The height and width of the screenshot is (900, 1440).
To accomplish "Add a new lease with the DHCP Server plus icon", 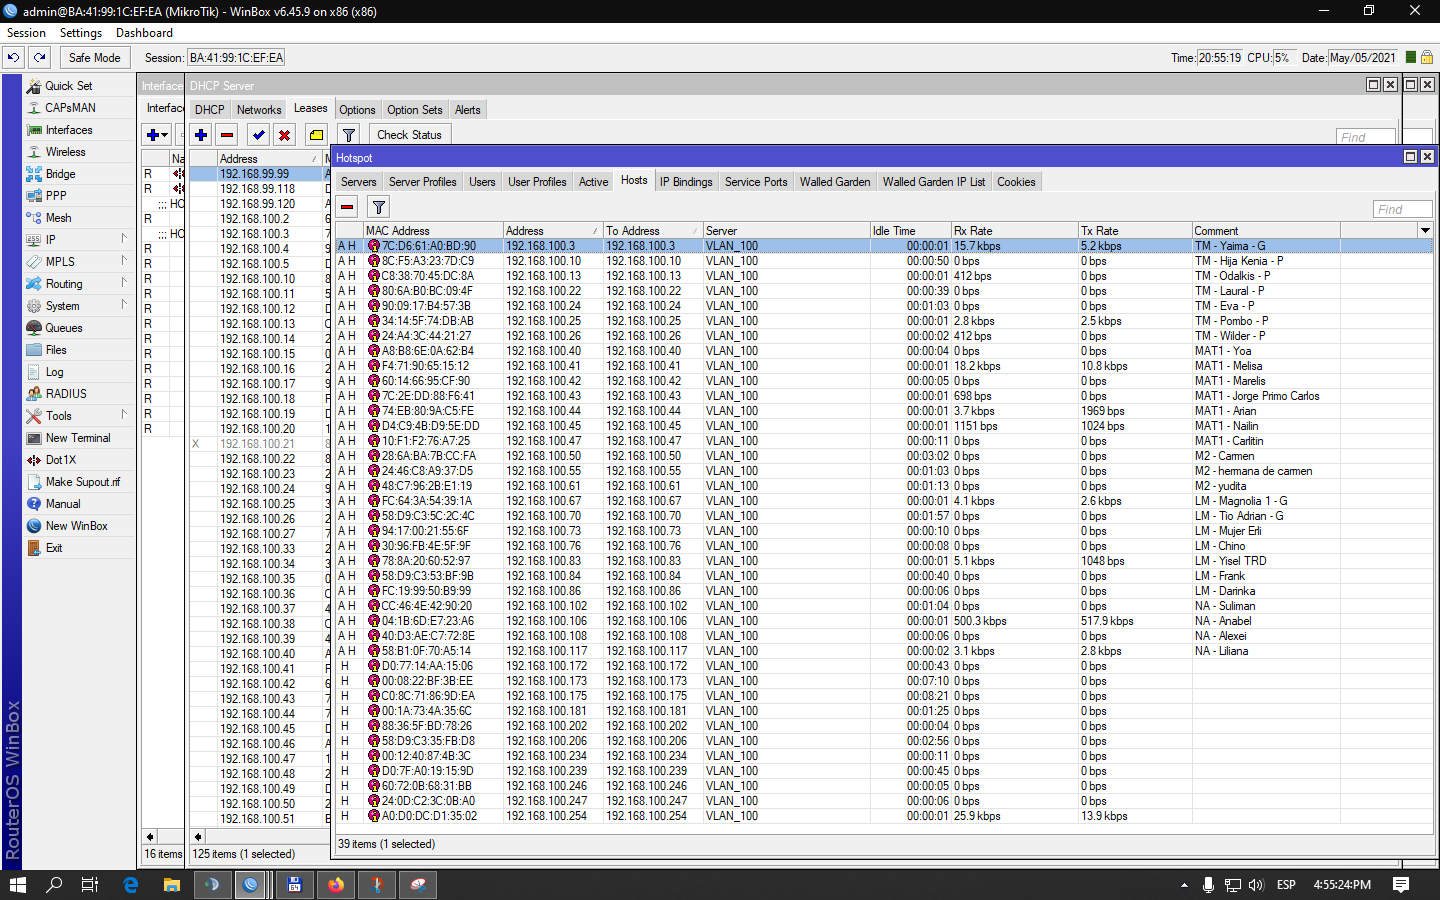I will 201,135.
